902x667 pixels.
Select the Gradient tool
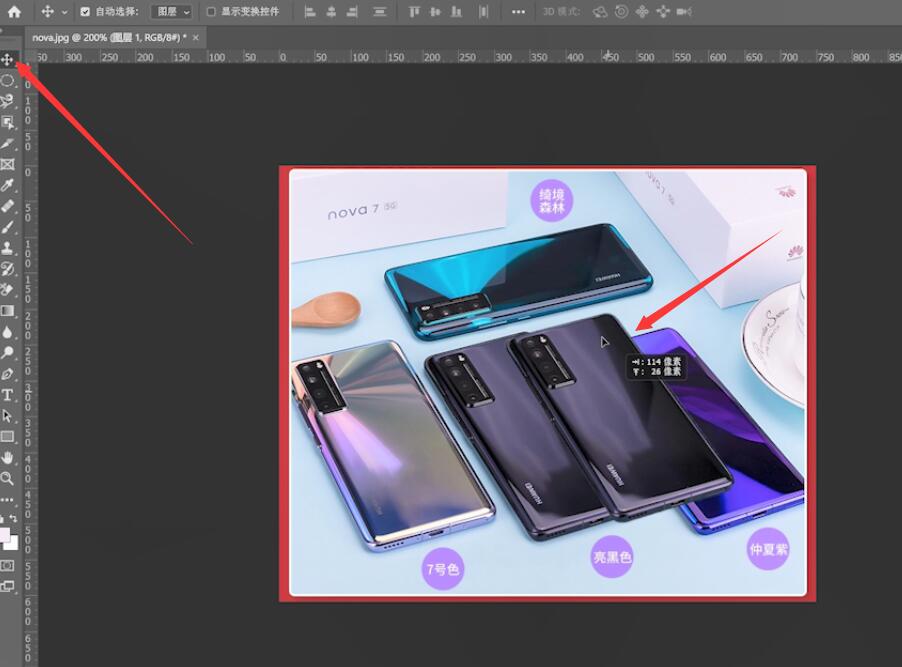[7, 311]
